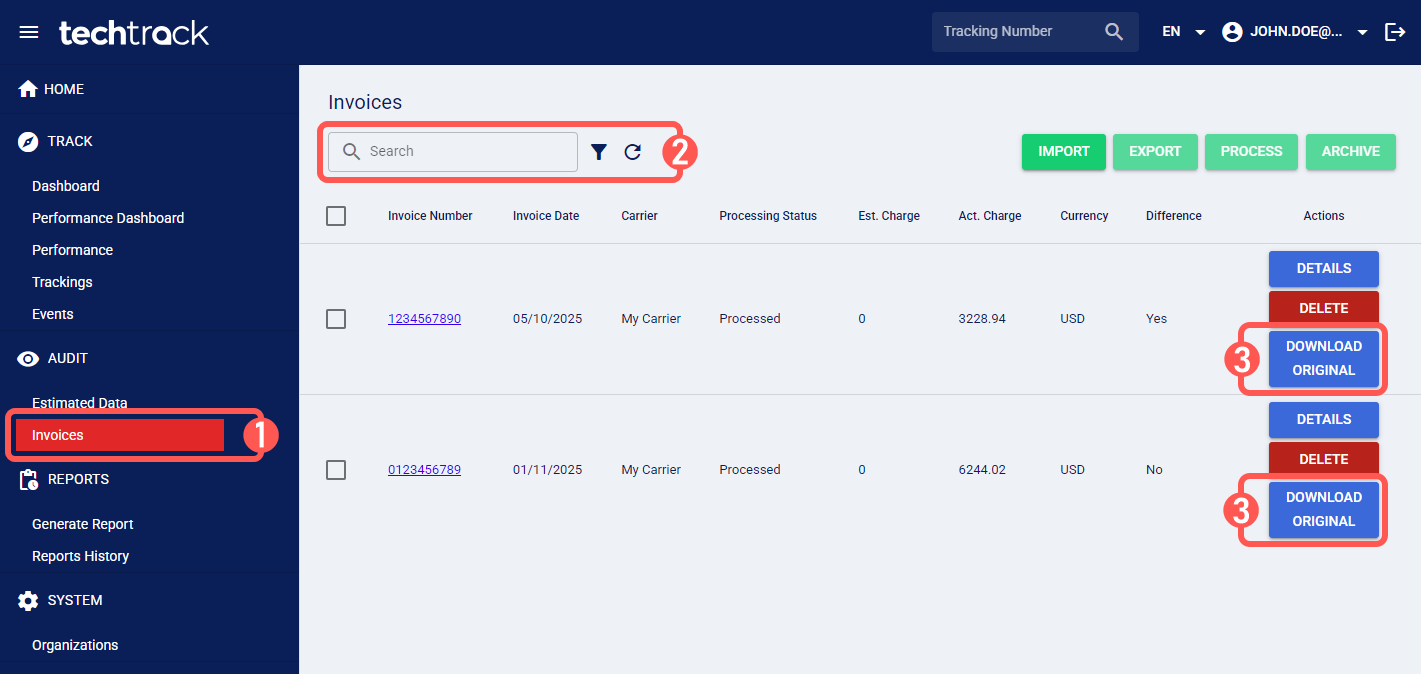
Task: Click the AUDIT section label
Action: click(x=68, y=358)
